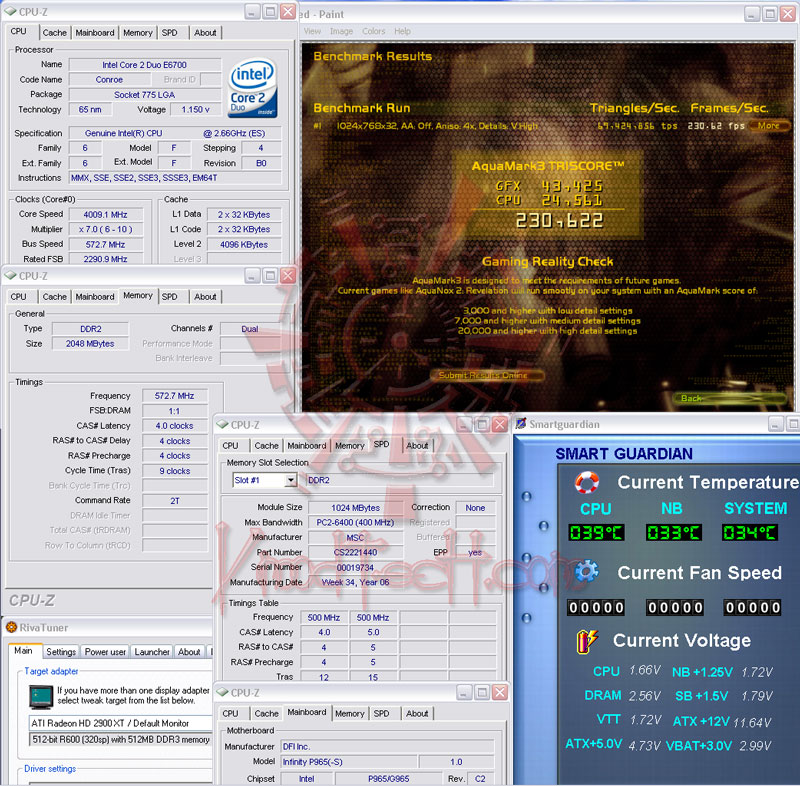Click the processor name Intel Core 2 Duo E6700
This screenshot has width=800, height=786.
144,65
